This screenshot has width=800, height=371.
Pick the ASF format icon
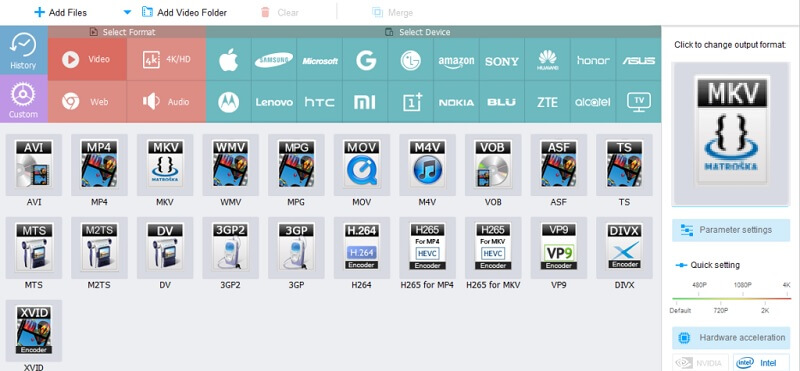[x=559, y=164]
